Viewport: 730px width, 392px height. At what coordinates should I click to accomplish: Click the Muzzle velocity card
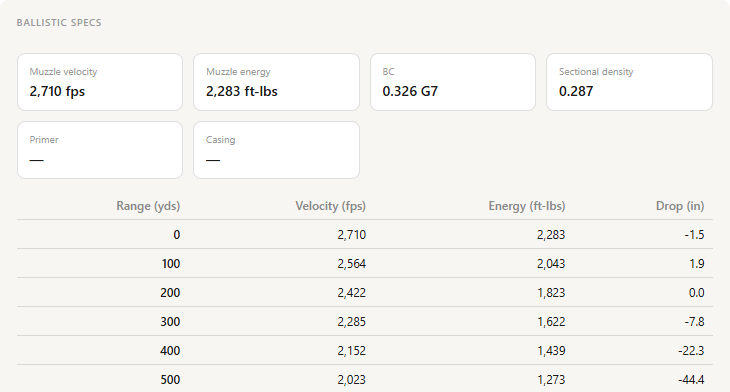[100, 82]
